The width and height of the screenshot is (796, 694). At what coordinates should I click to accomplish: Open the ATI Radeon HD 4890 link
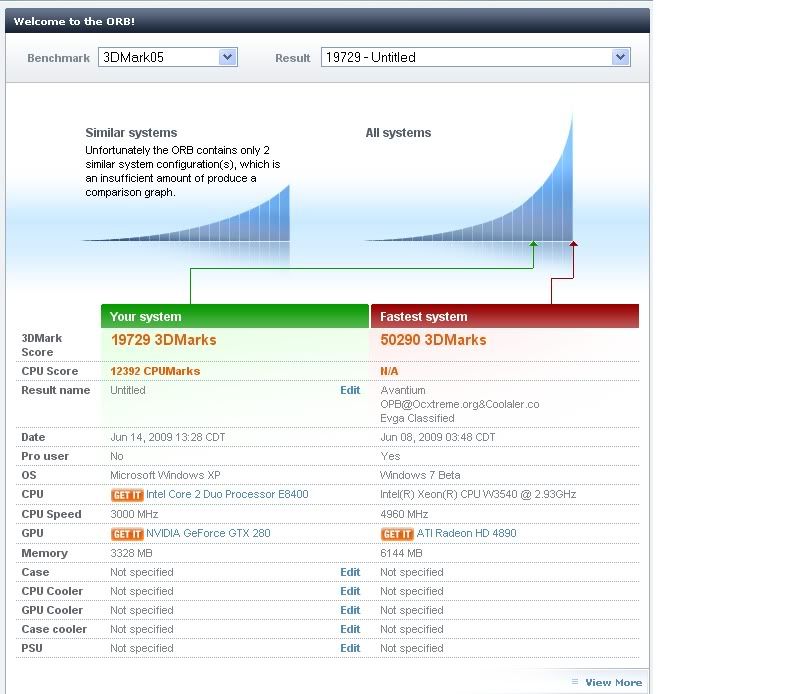(x=466, y=533)
